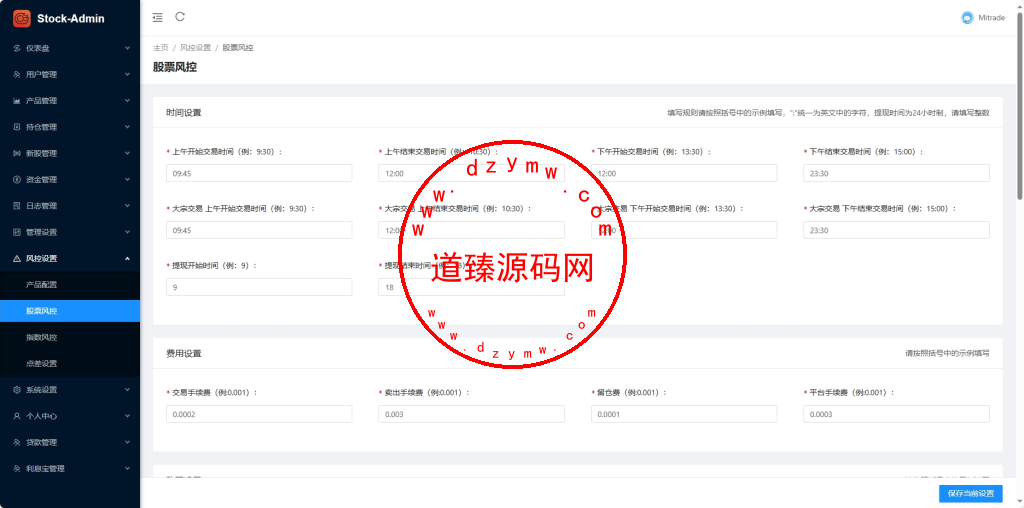Click the 下午开始交易时间 input field
This screenshot has width=1024, height=508.
point(684,173)
